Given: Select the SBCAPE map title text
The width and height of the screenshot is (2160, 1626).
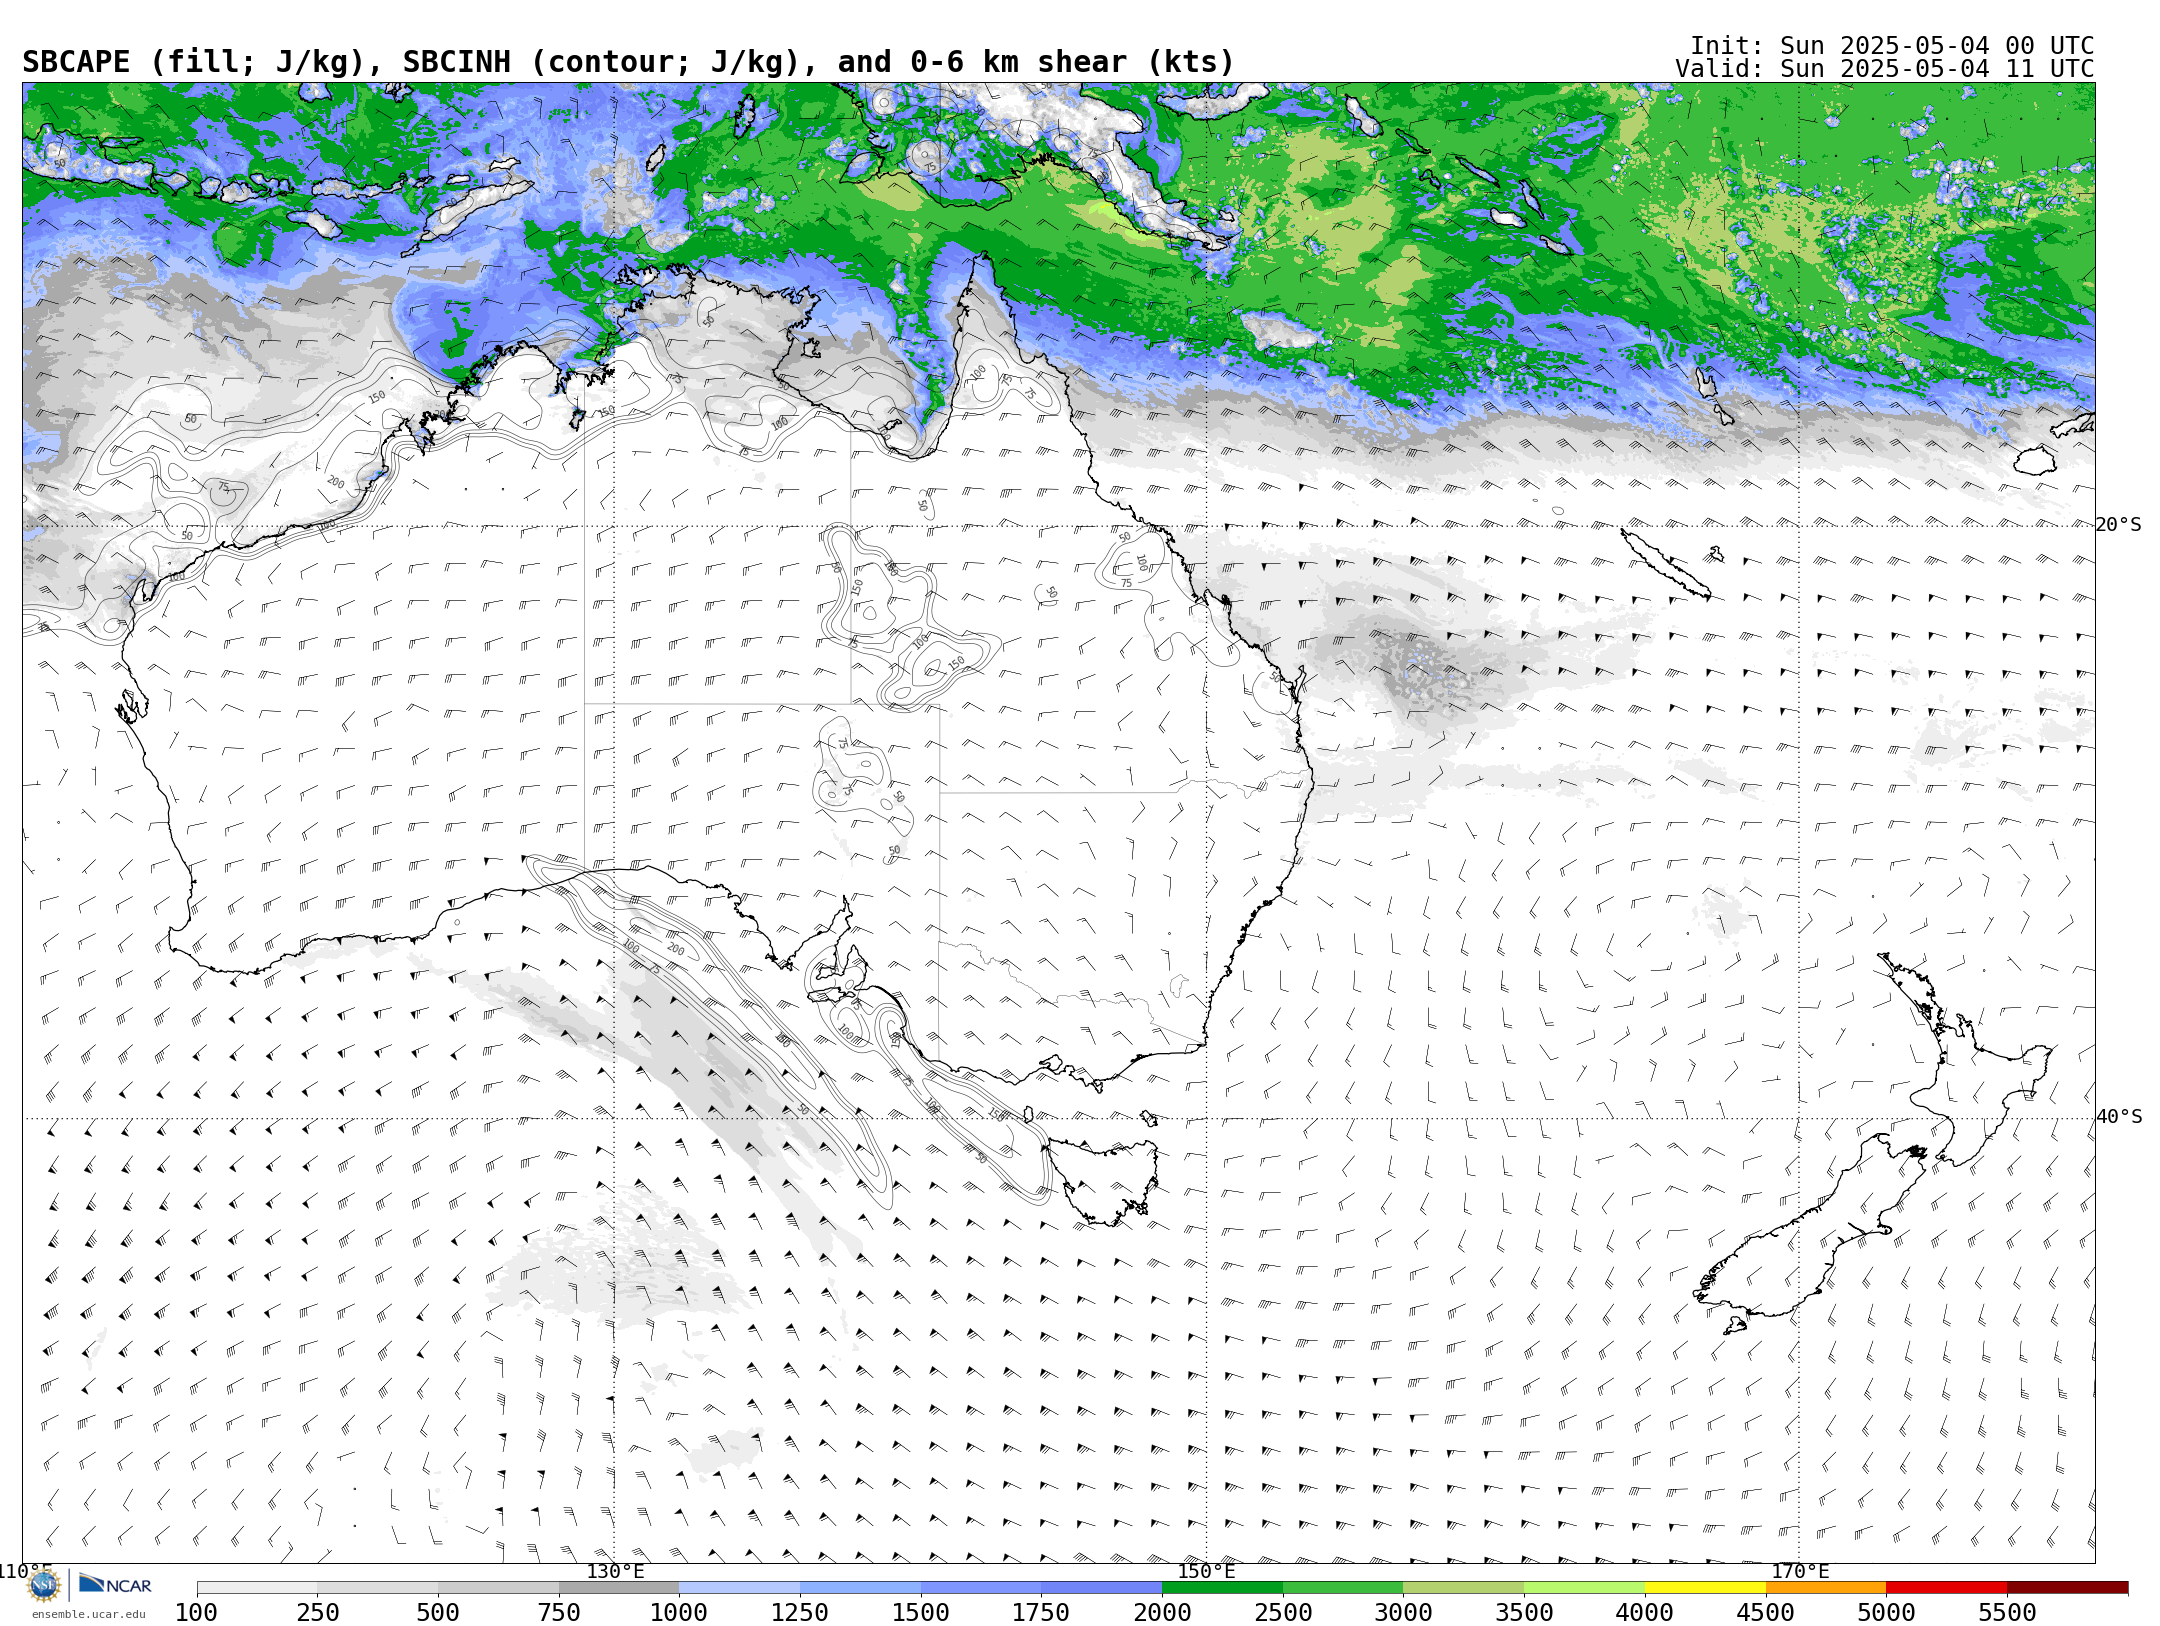Looking at the screenshot, I should [628, 62].
